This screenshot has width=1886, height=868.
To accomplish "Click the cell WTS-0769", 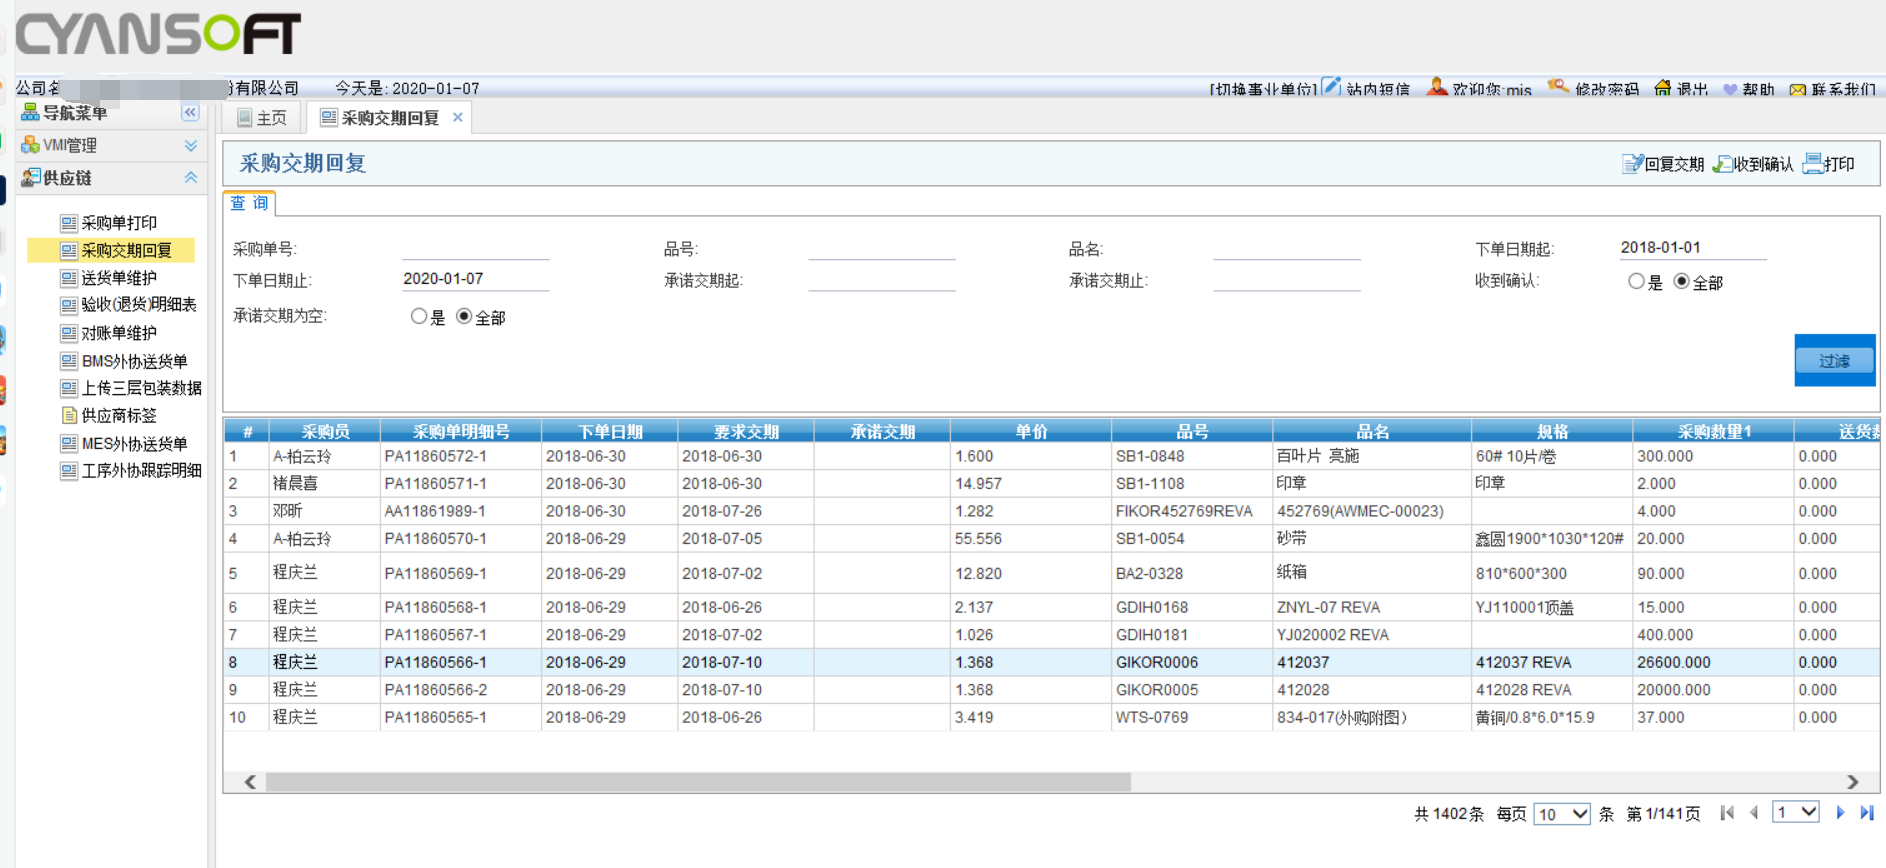I will coord(1192,717).
